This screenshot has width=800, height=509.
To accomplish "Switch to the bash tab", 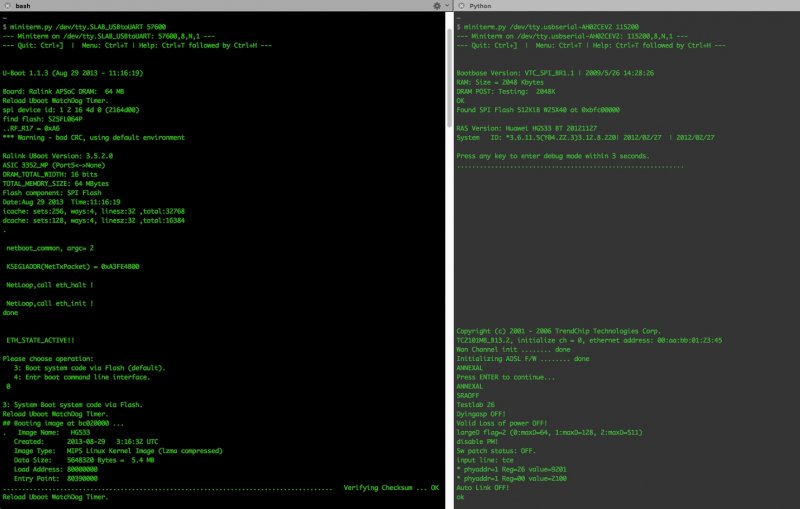I will tap(22, 6).
